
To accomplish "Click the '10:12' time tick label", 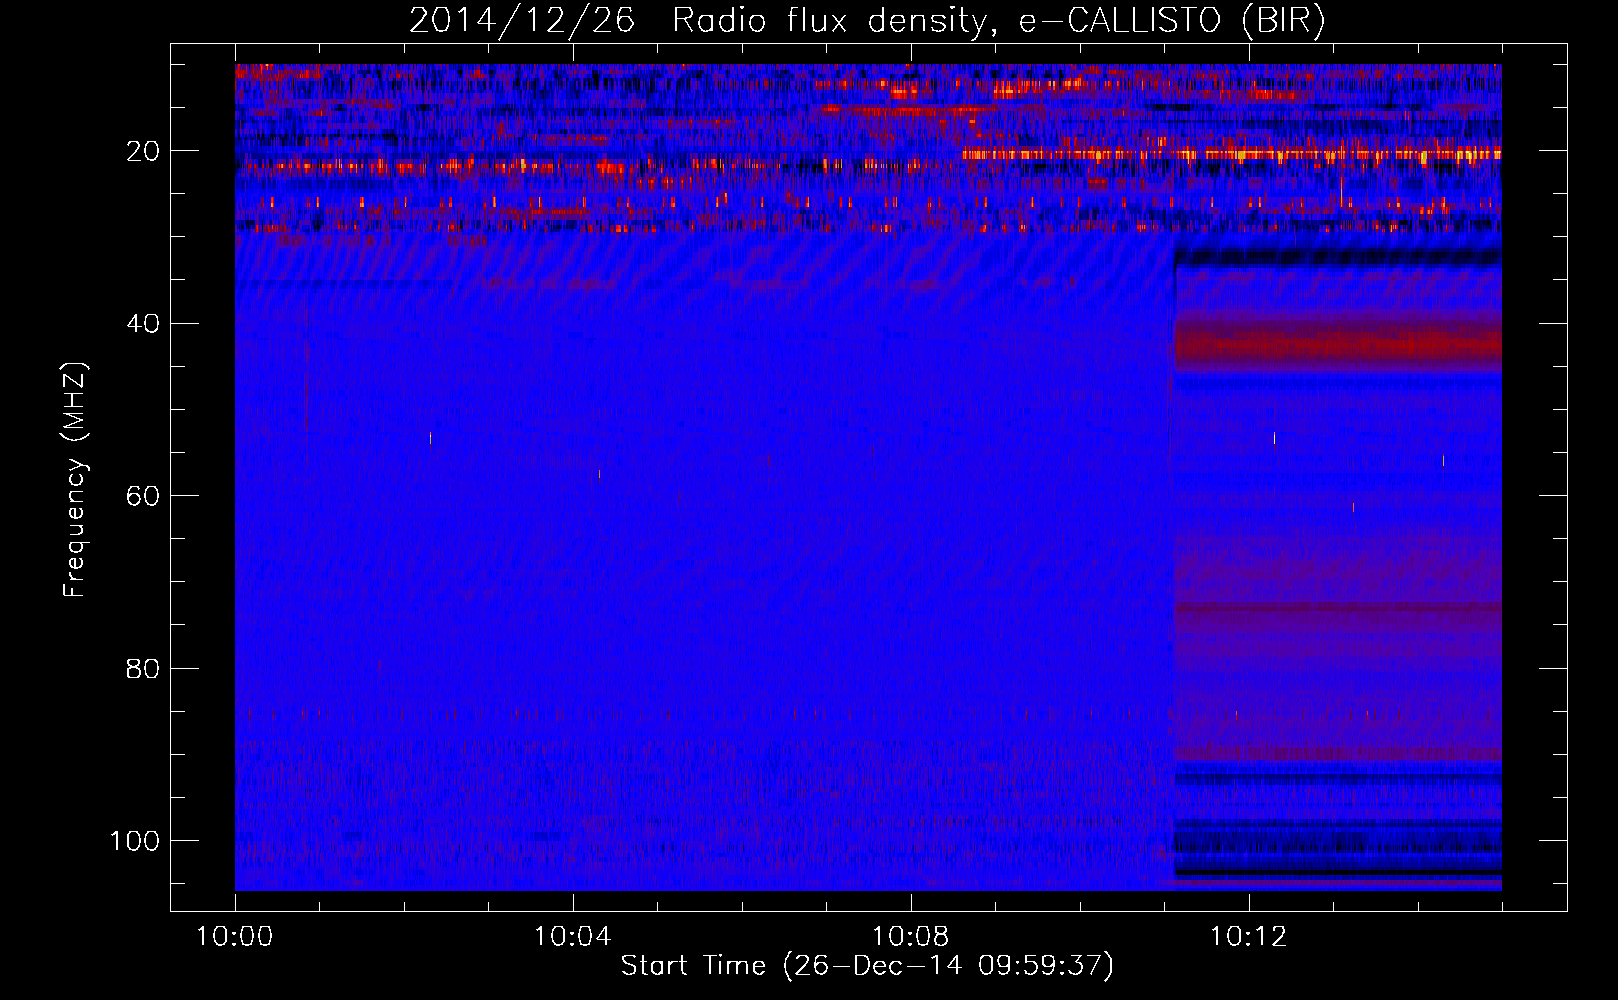I will pyautogui.click(x=1248, y=937).
